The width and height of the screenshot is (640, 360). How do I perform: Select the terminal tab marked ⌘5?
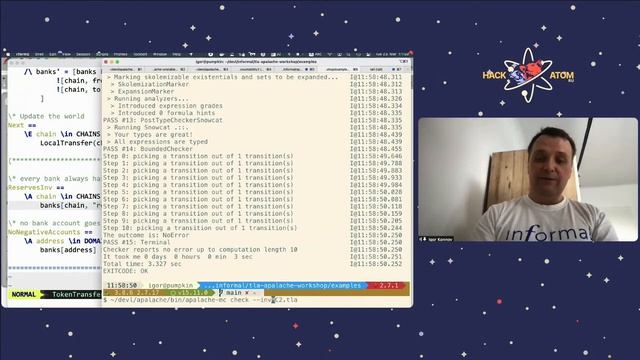[x=297, y=69]
